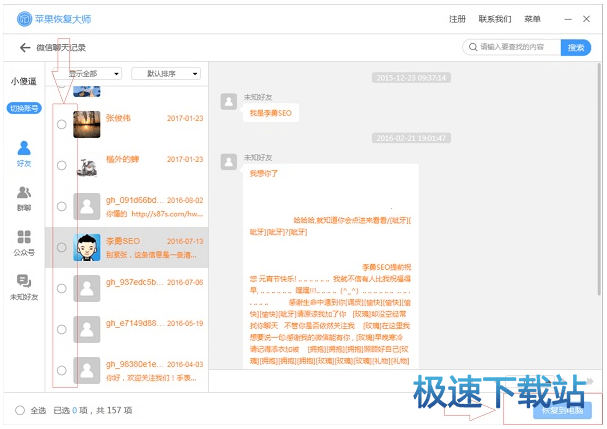Click the 苹果恢复大师 logo icon

coord(24,19)
